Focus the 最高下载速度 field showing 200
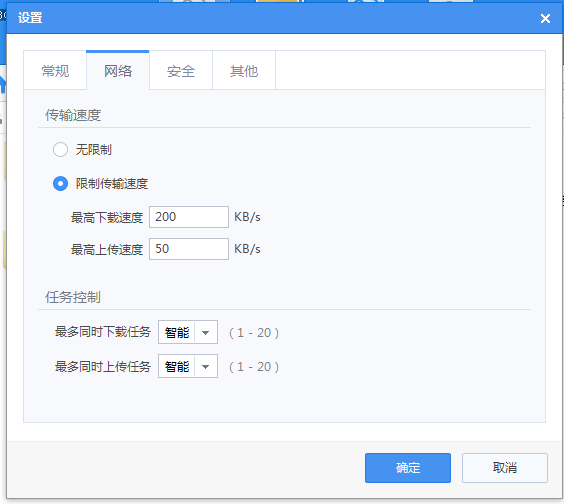The height and width of the screenshot is (504, 564). (x=189, y=217)
